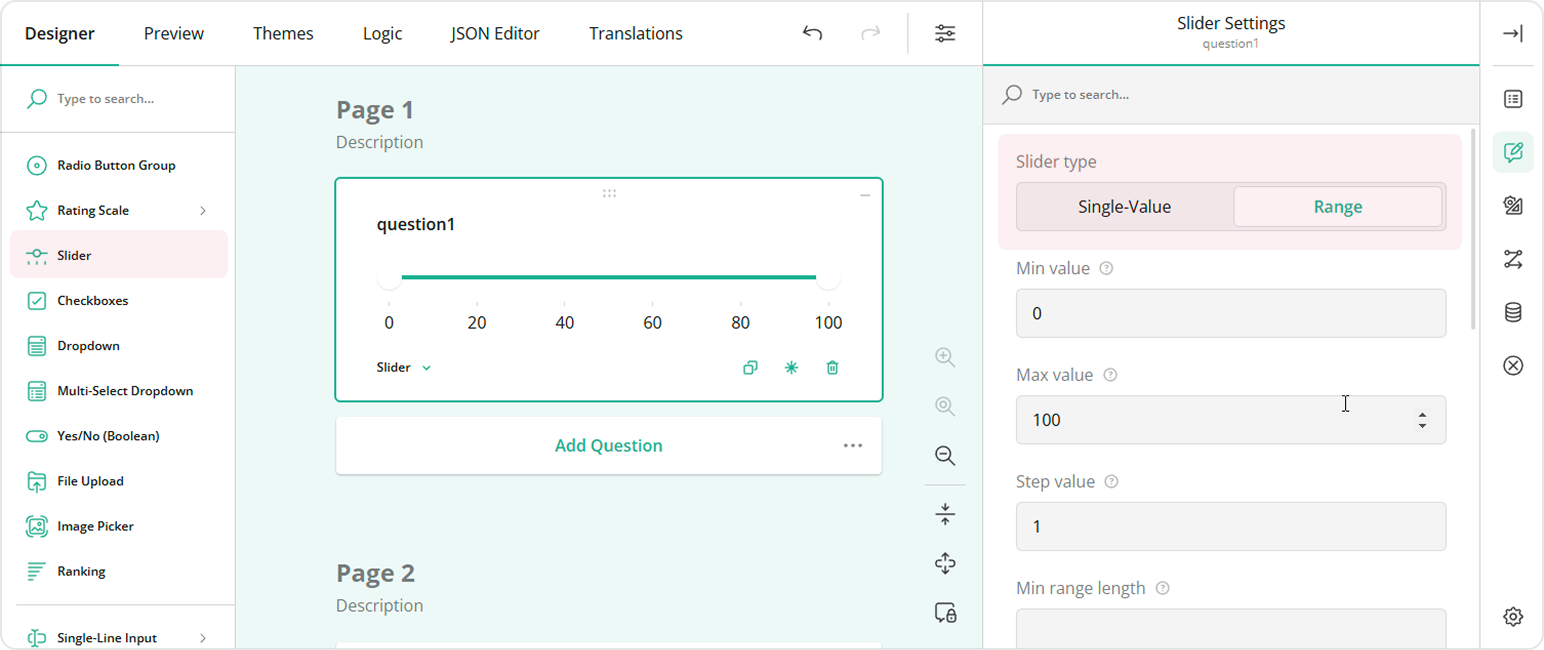1544x650 pixels.
Task: Open the Data category in the settings sidebar
Action: (x=1513, y=312)
